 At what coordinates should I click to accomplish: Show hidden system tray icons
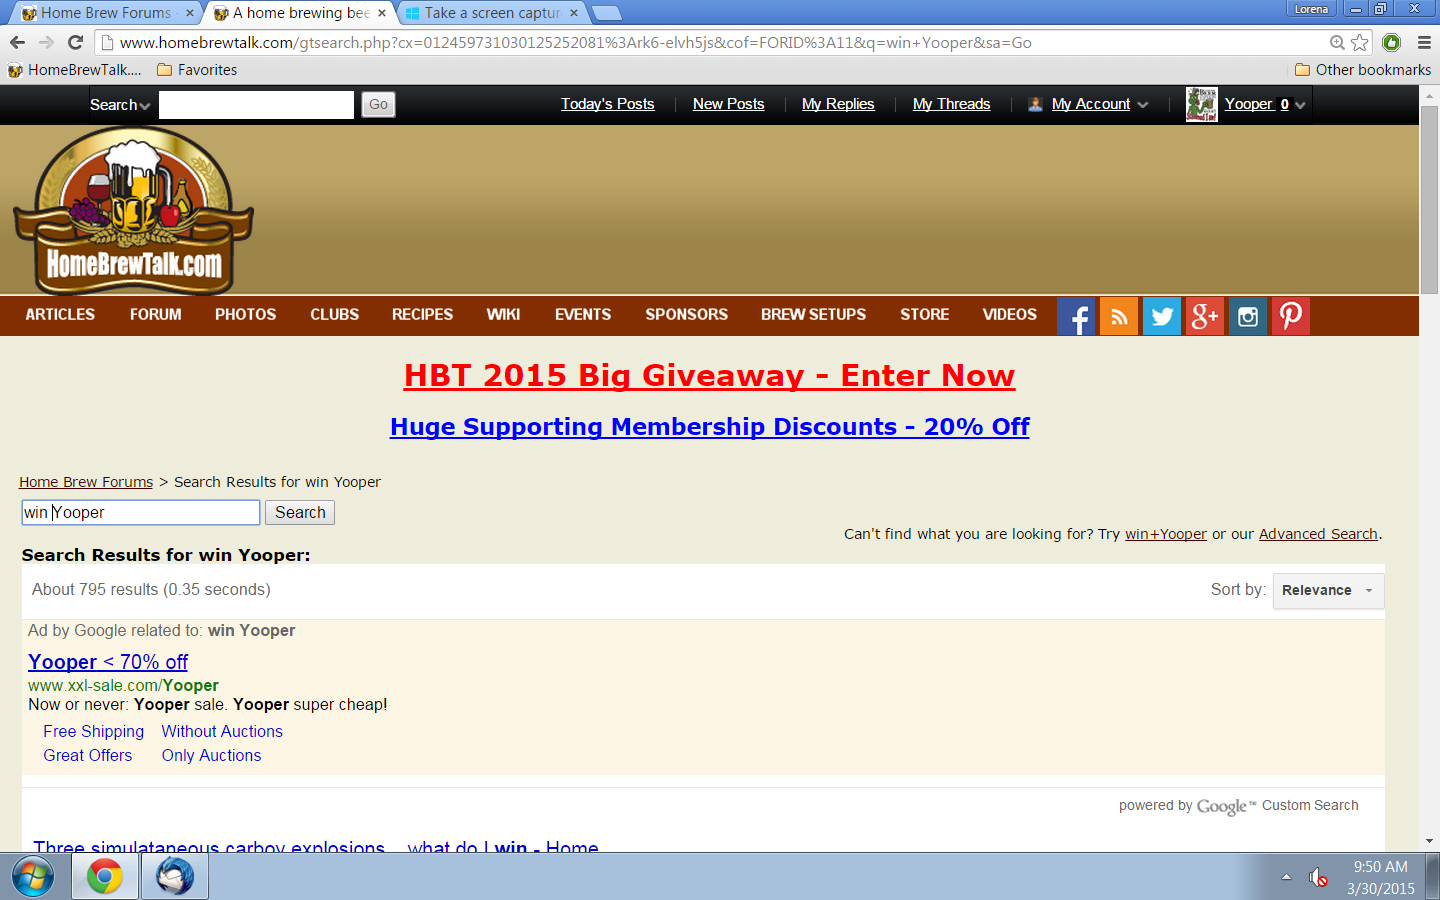(x=1286, y=877)
